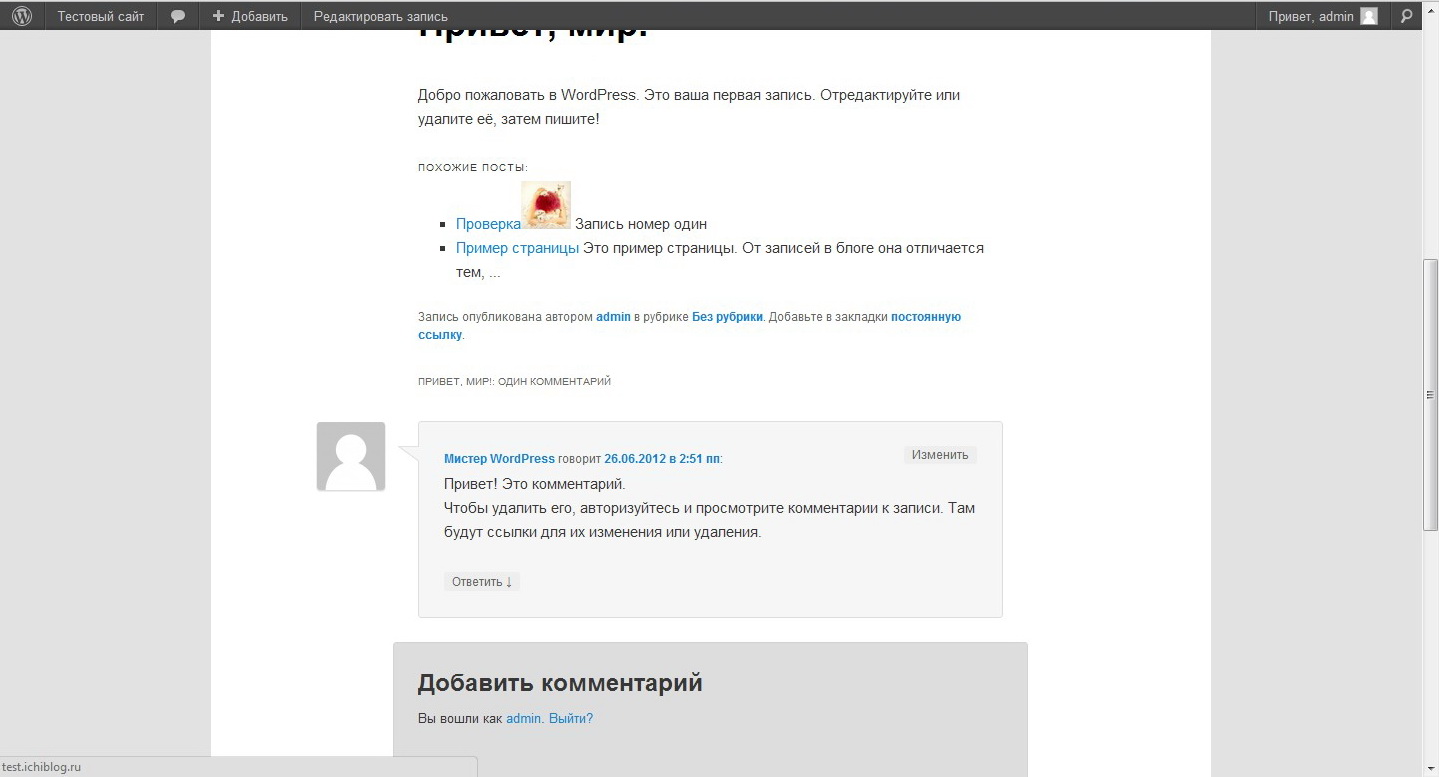Click the Изменить comment edit button
This screenshot has width=1439, height=777.
940,455
